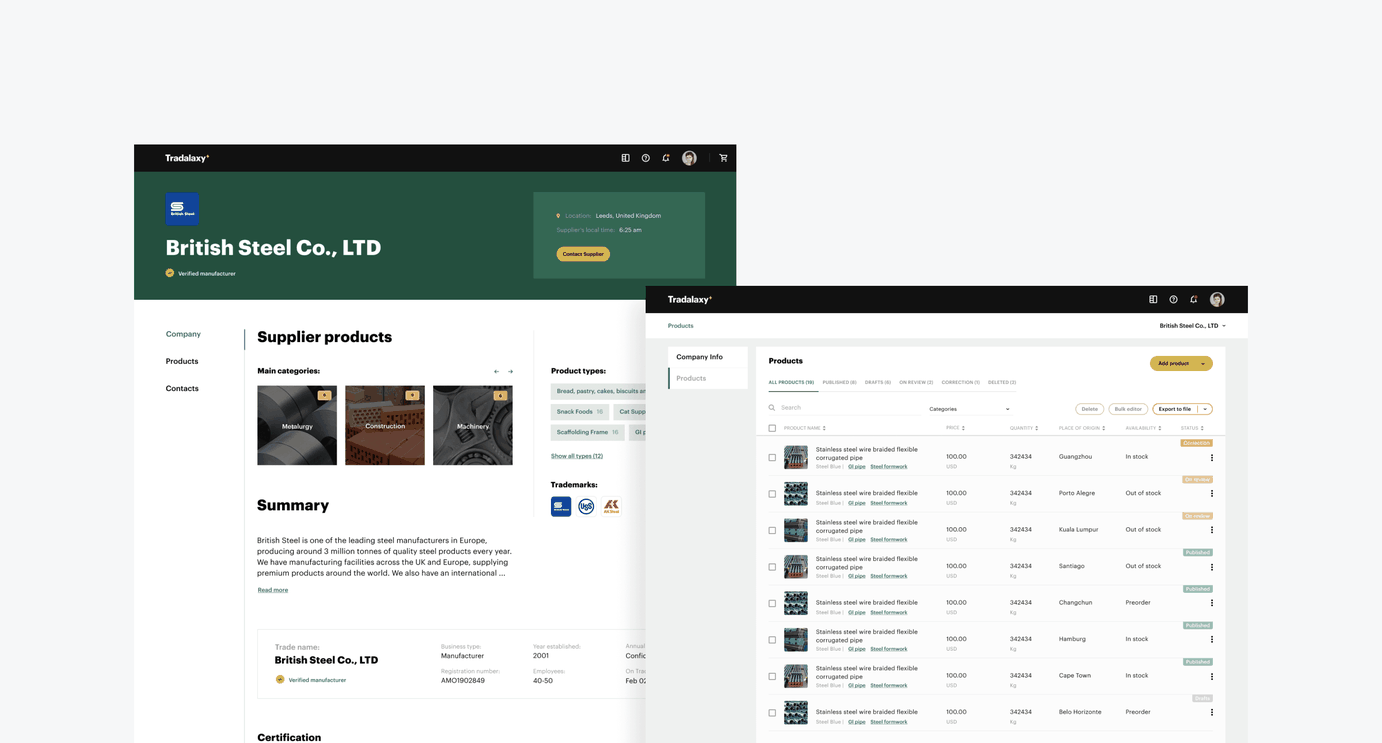Open layout panel icon in supplier page header
Image resolution: width=1382 pixels, height=743 pixels.
(x=626, y=158)
